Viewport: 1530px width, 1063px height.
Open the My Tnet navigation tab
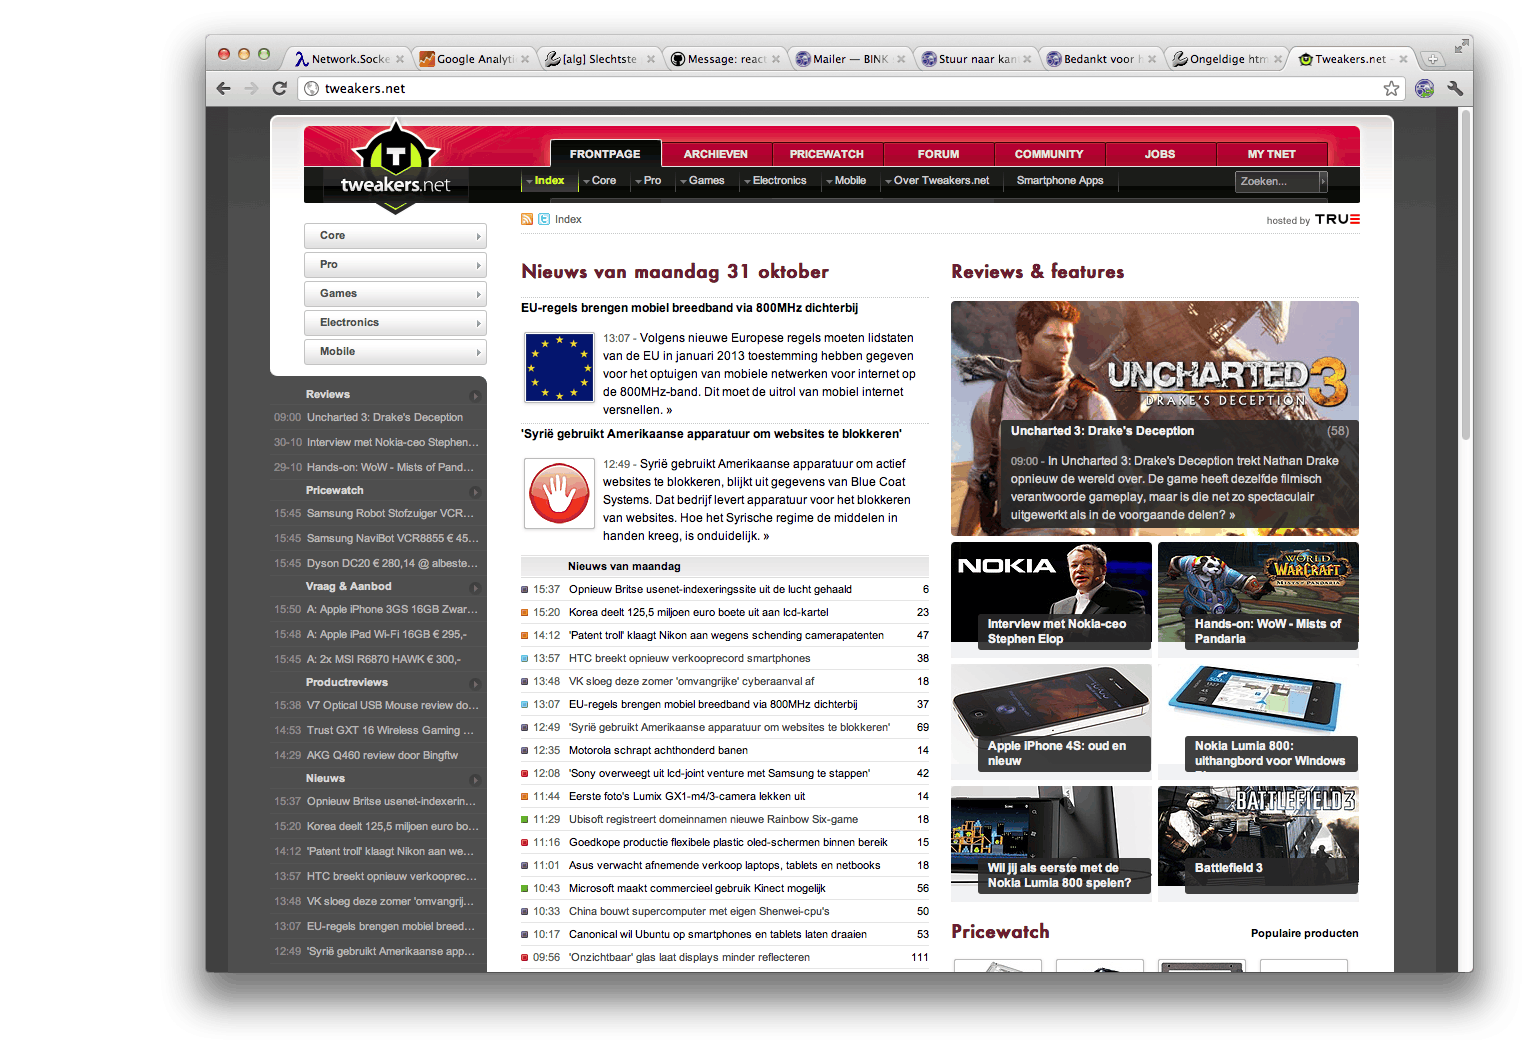1271,154
